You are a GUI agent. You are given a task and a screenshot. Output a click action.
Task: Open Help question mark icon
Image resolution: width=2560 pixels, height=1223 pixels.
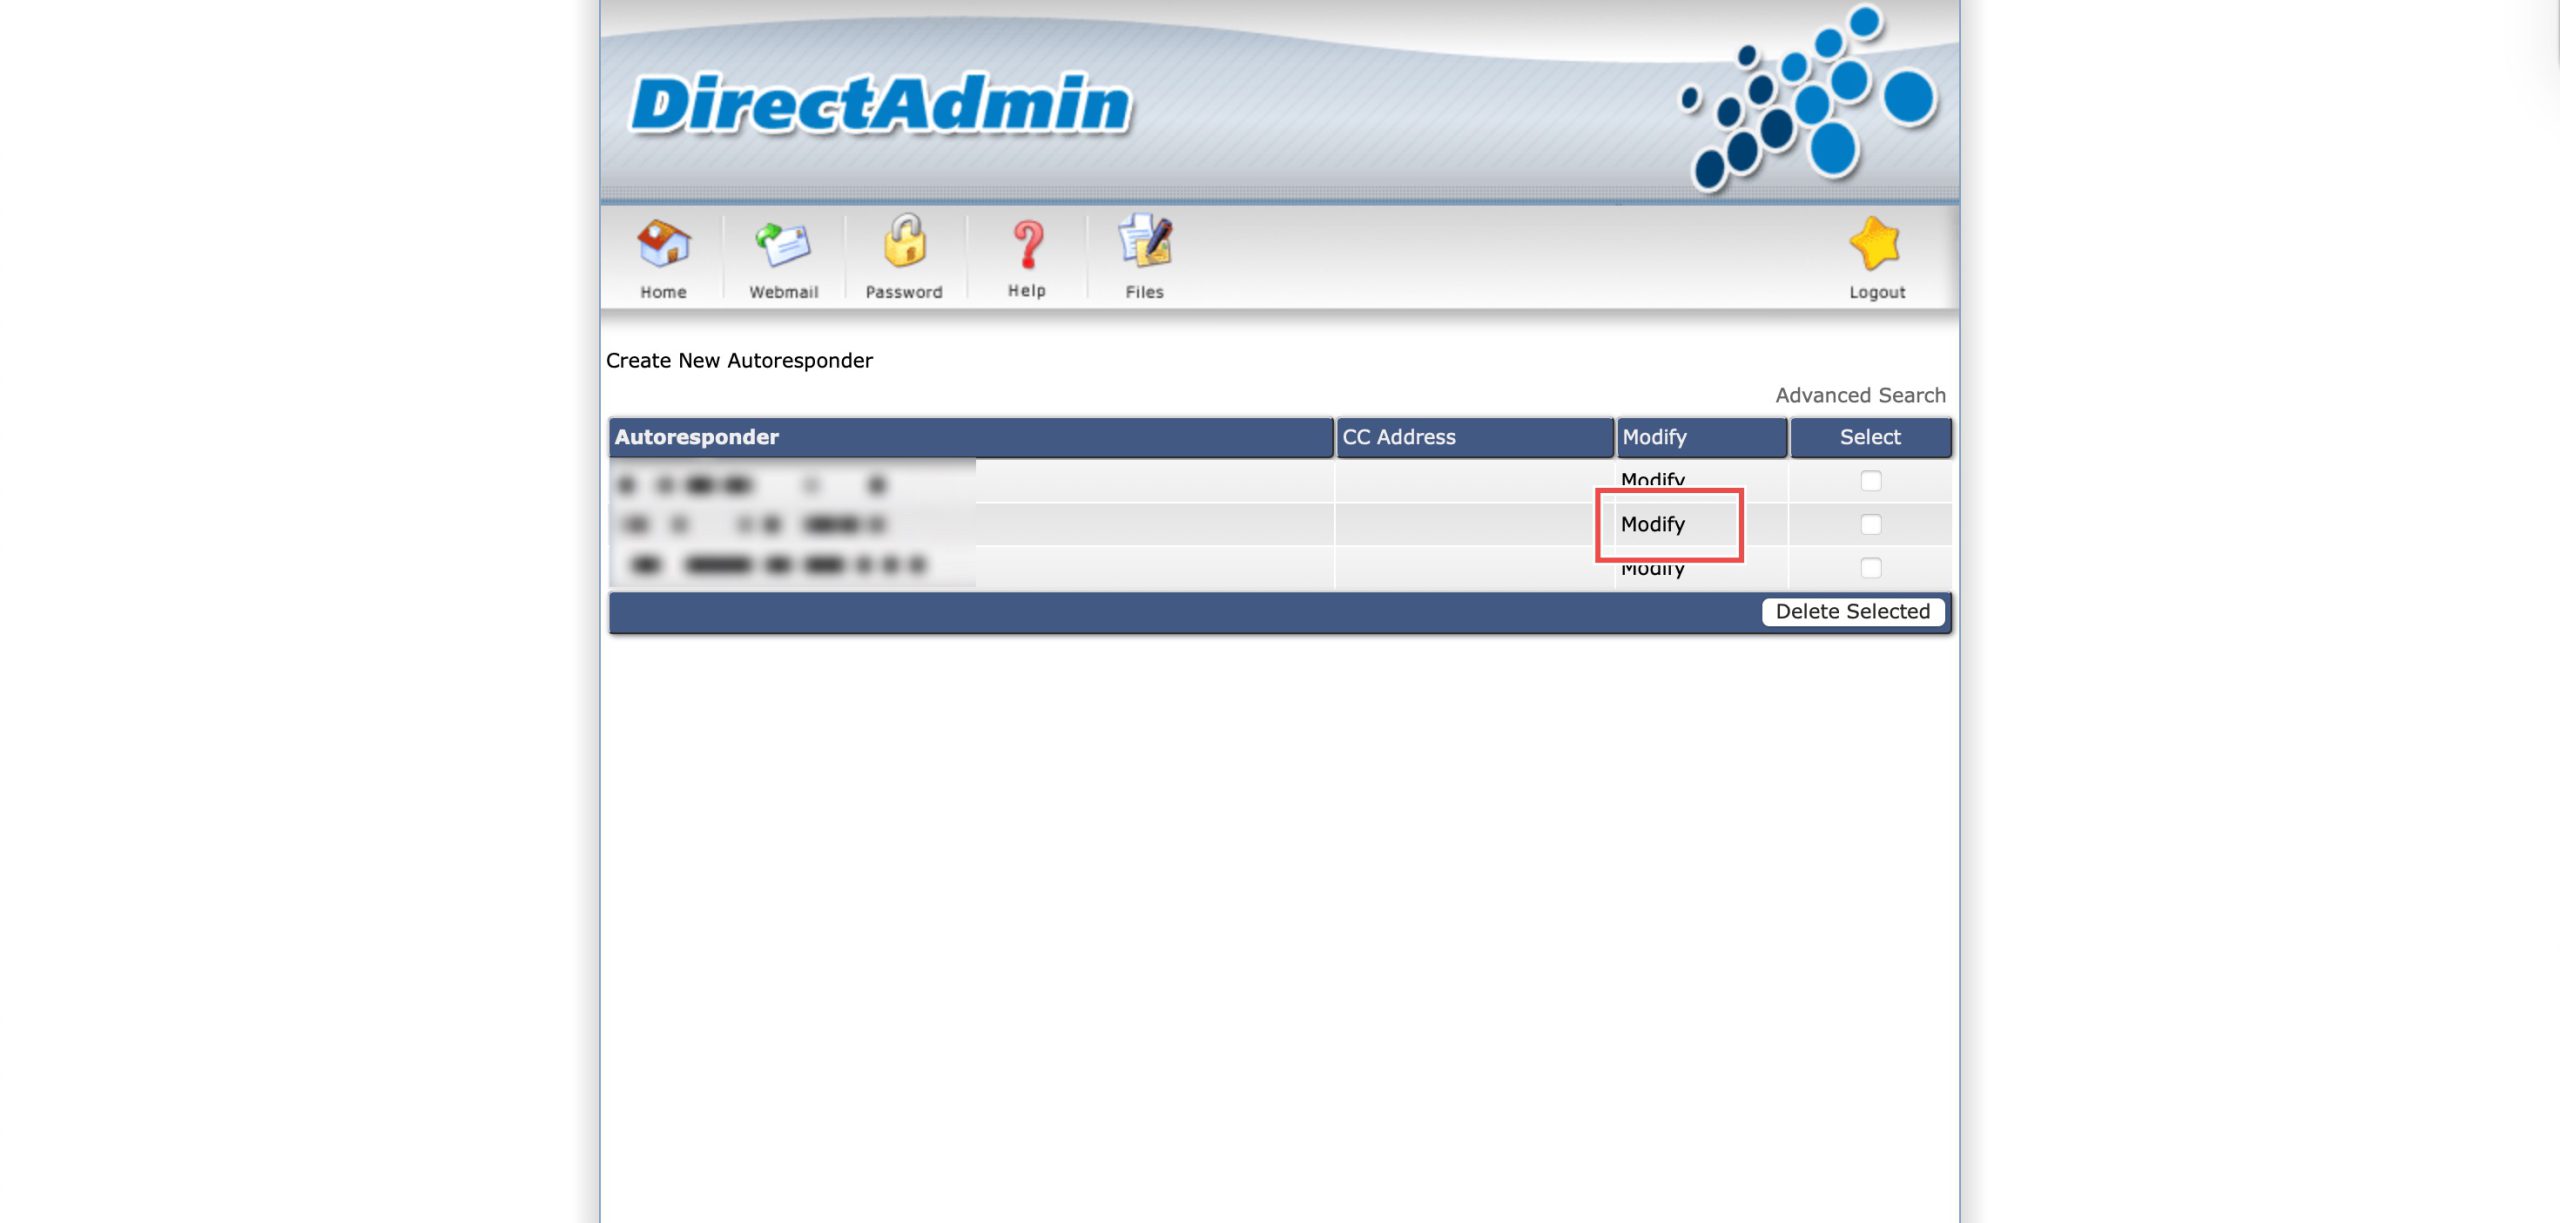tap(1027, 244)
